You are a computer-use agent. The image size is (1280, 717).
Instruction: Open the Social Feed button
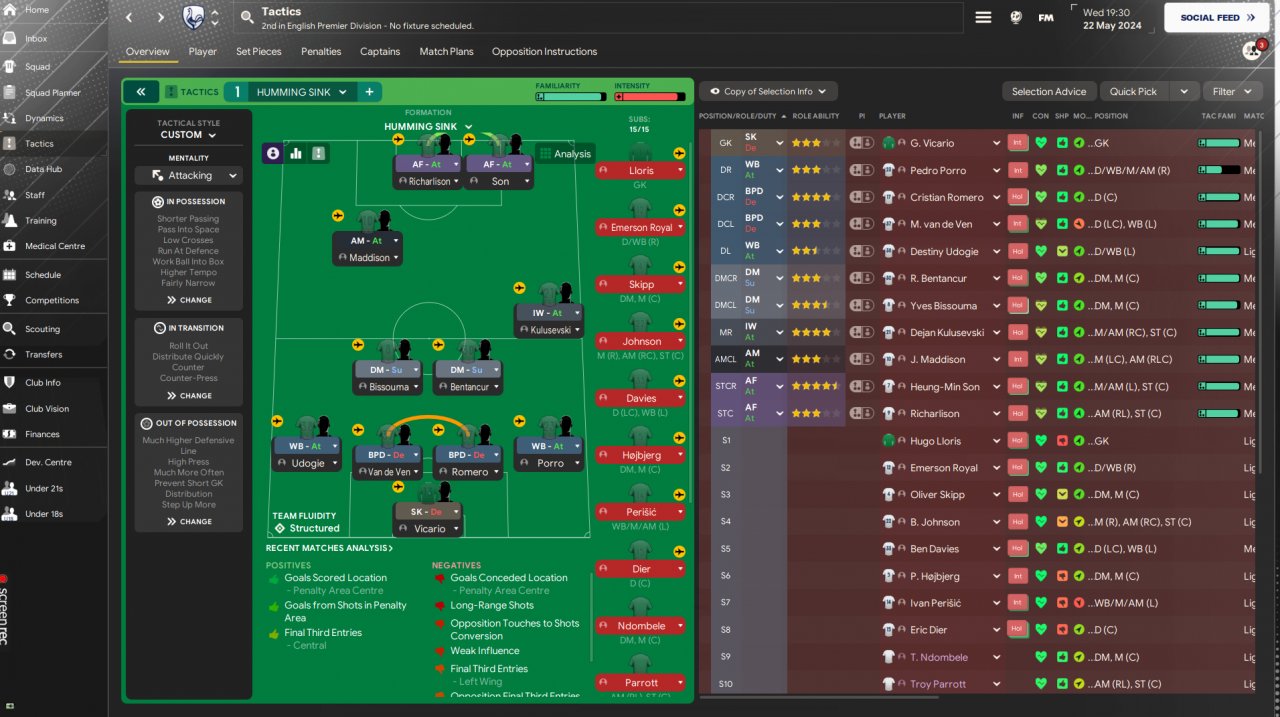pyautogui.click(x=1217, y=17)
